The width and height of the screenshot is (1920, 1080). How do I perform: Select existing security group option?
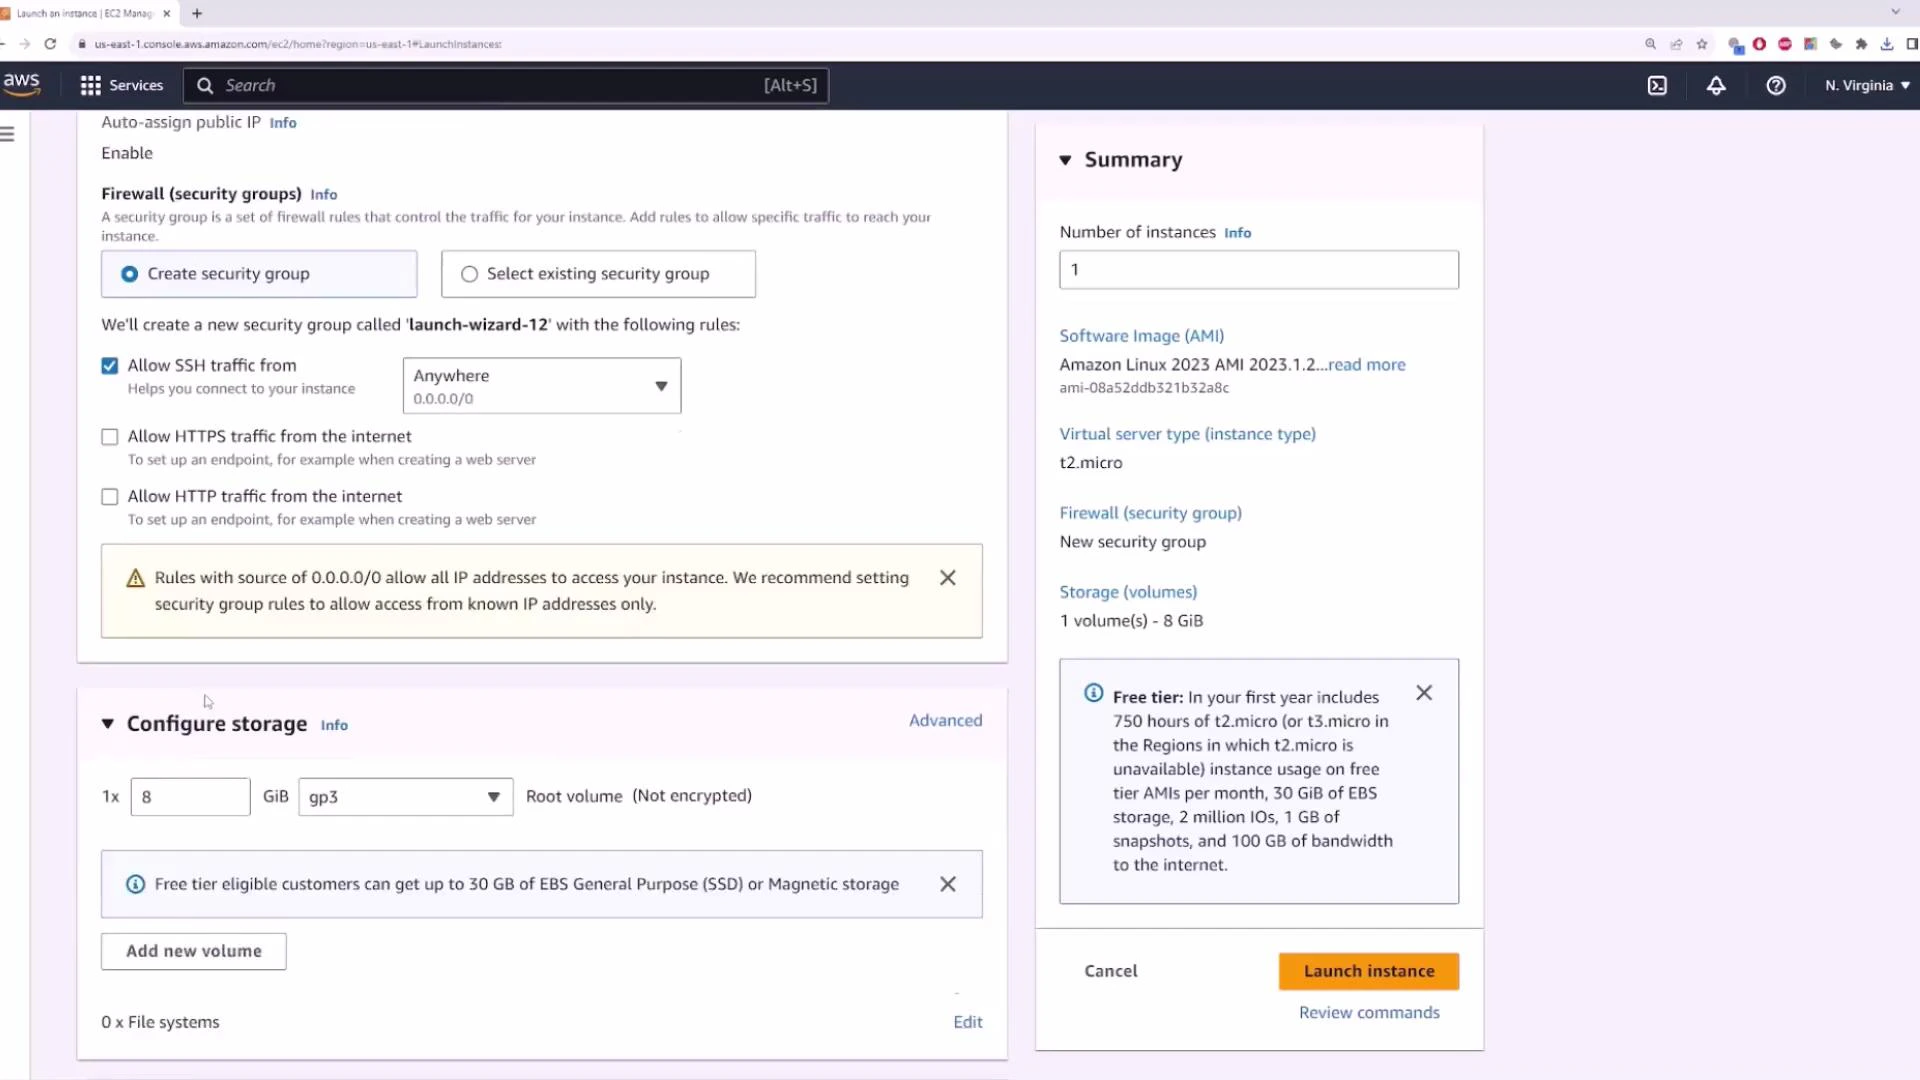[x=469, y=273]
